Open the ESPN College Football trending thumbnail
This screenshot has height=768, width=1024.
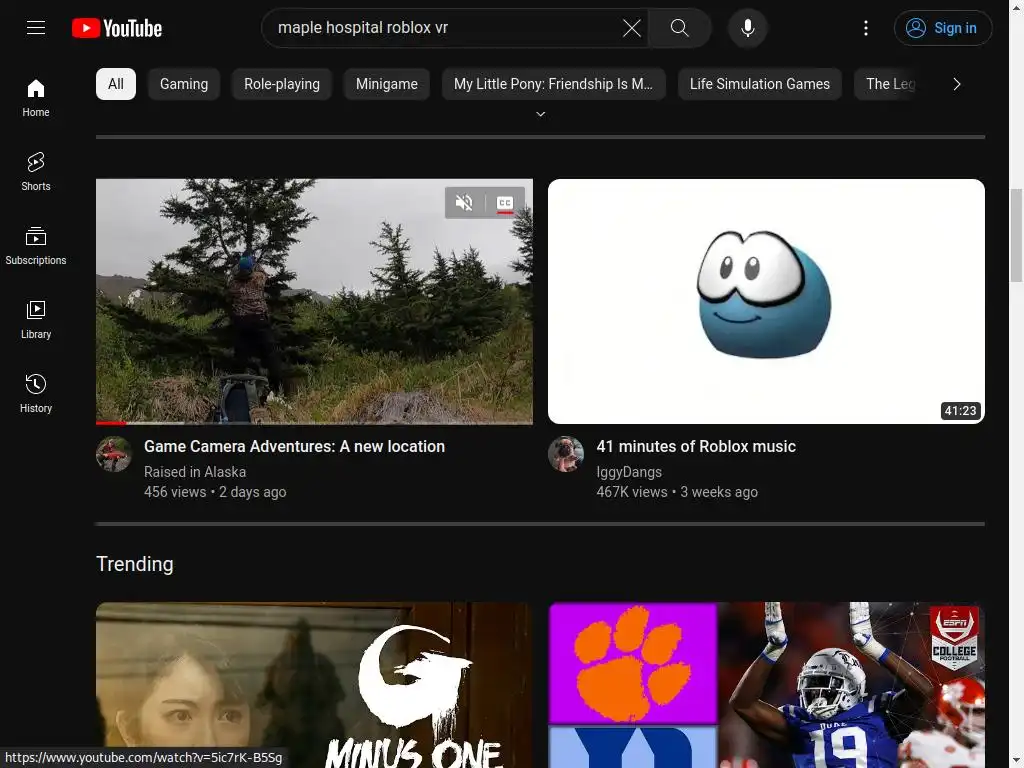coord(766,685)
